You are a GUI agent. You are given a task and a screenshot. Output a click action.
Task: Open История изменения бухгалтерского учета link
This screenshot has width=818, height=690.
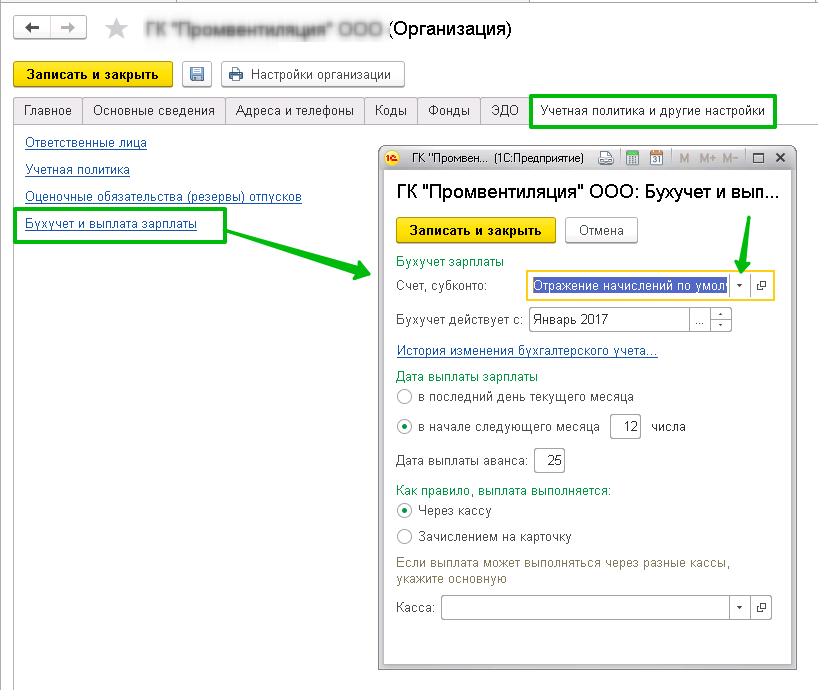[x=527, y=351]
